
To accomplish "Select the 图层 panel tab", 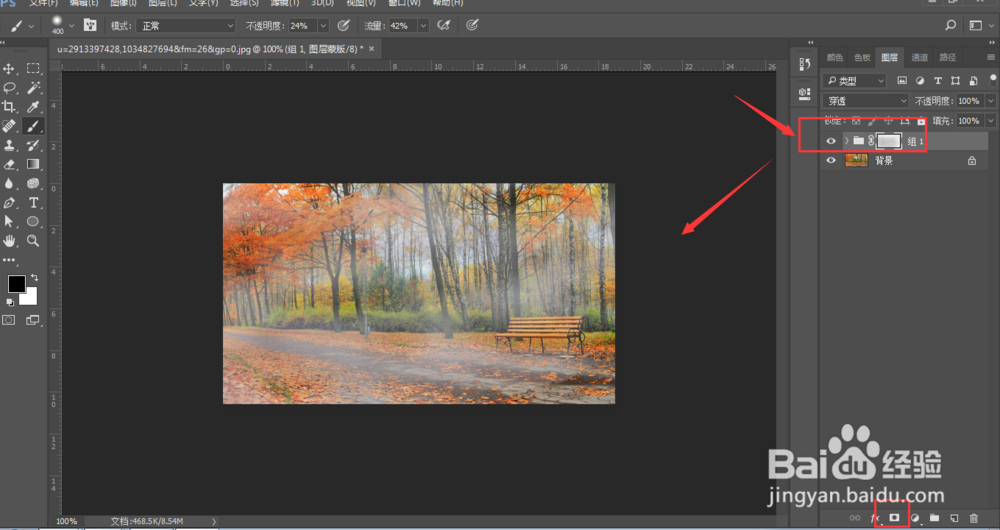I will (x=890, y=57).
